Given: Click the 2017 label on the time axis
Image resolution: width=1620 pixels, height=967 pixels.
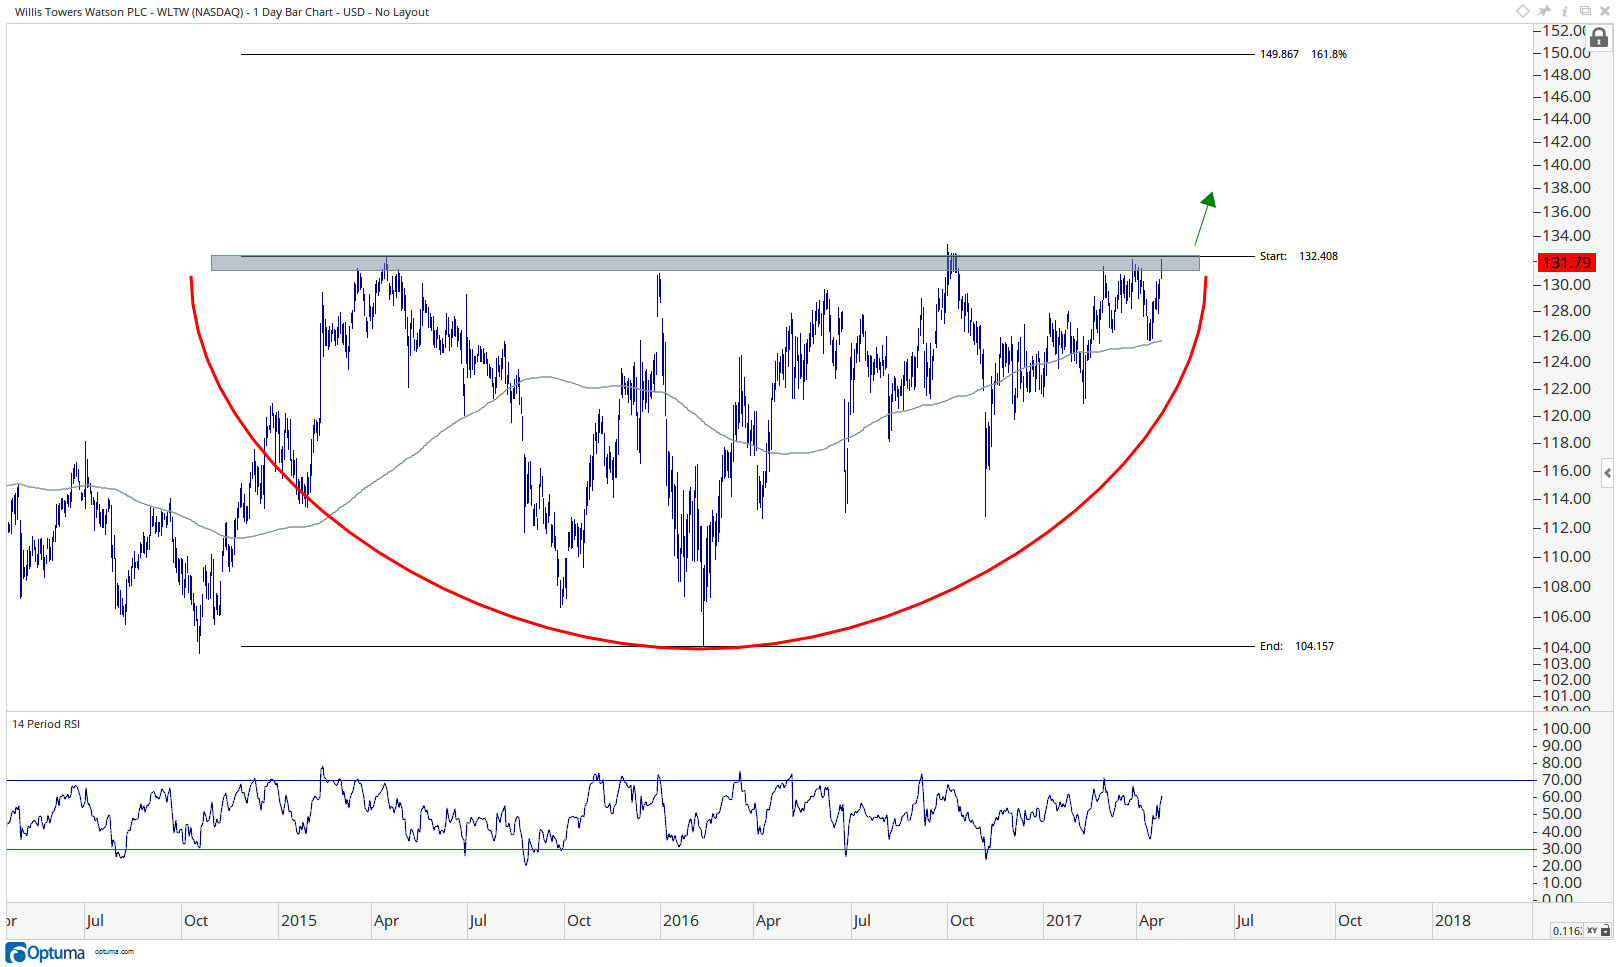Looking at the screenshot, I should (1064, 921).
